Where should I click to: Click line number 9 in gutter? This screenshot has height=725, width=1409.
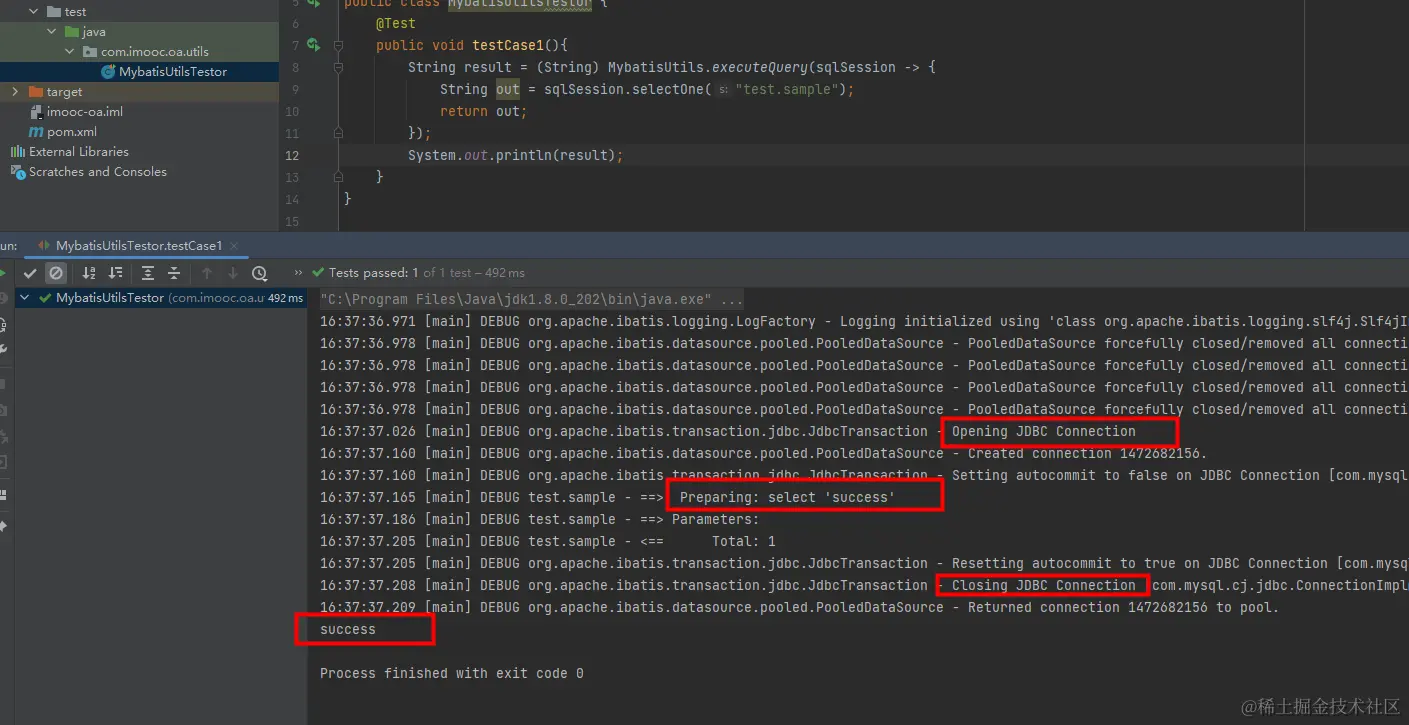coord(295,89)
